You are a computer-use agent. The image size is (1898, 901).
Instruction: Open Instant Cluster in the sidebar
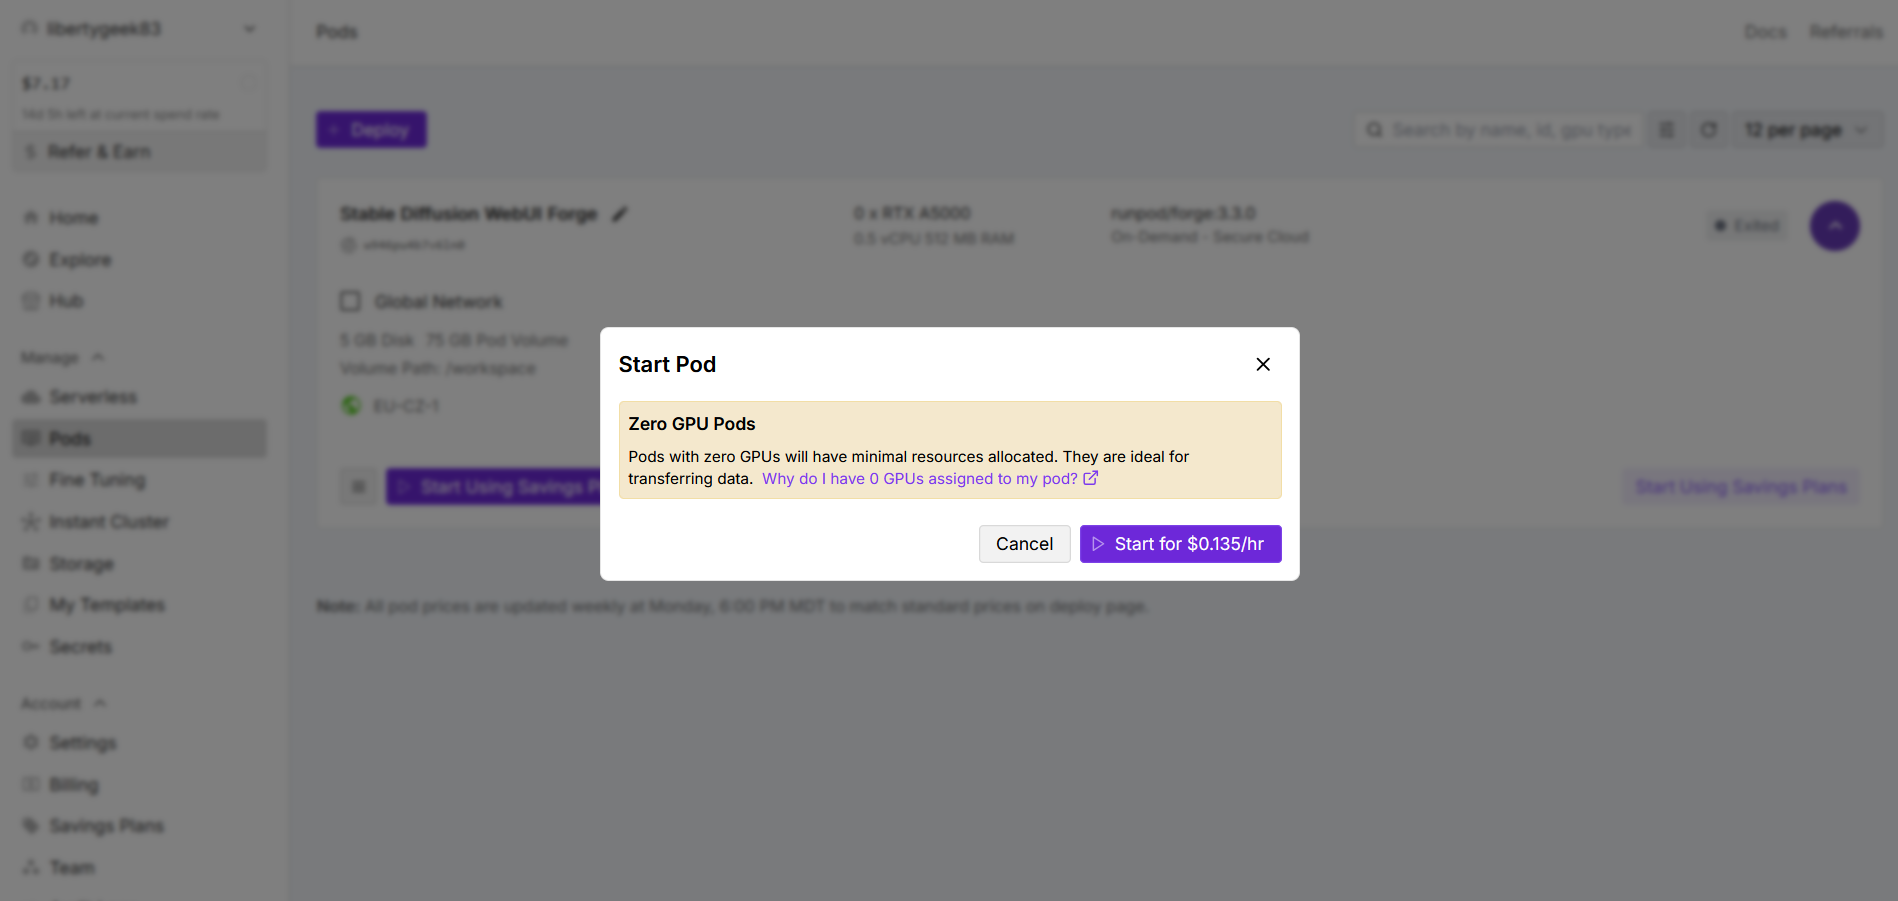(x=109, y=522)
